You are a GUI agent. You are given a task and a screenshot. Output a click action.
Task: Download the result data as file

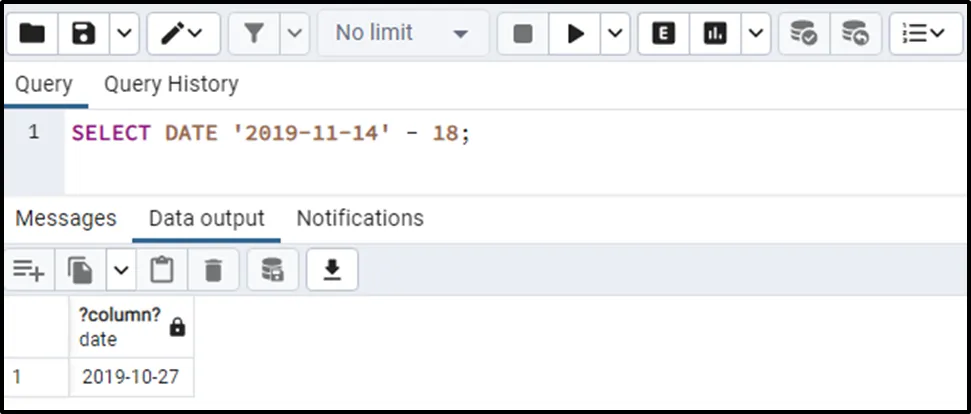332,269
